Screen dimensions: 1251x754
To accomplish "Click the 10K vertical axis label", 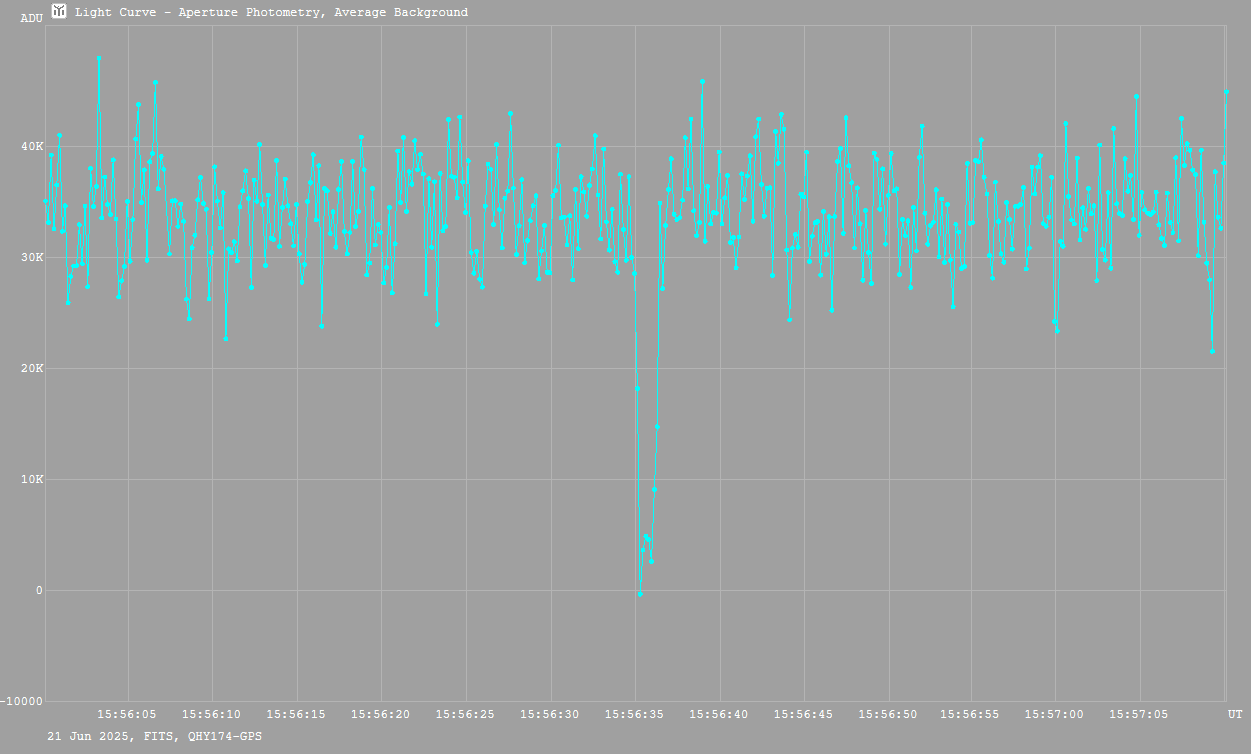I will (33, 480).
